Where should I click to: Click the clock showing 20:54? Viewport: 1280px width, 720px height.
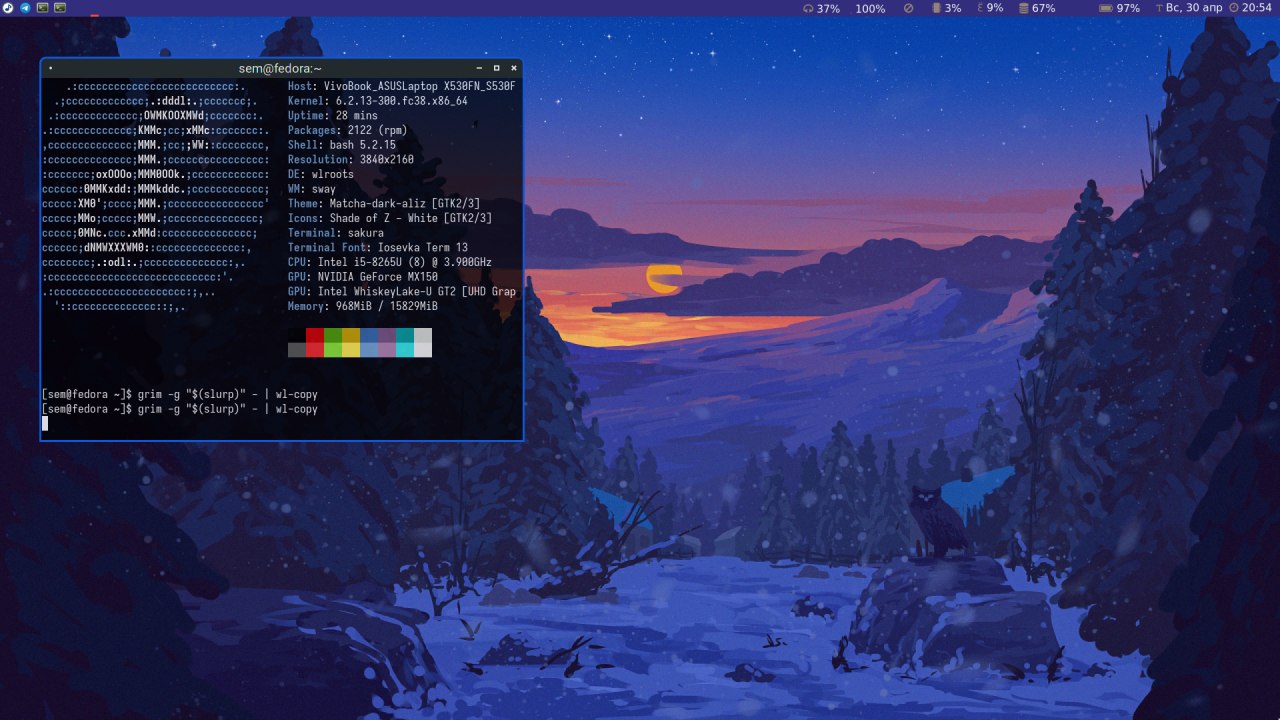(x=1250, y=8)
